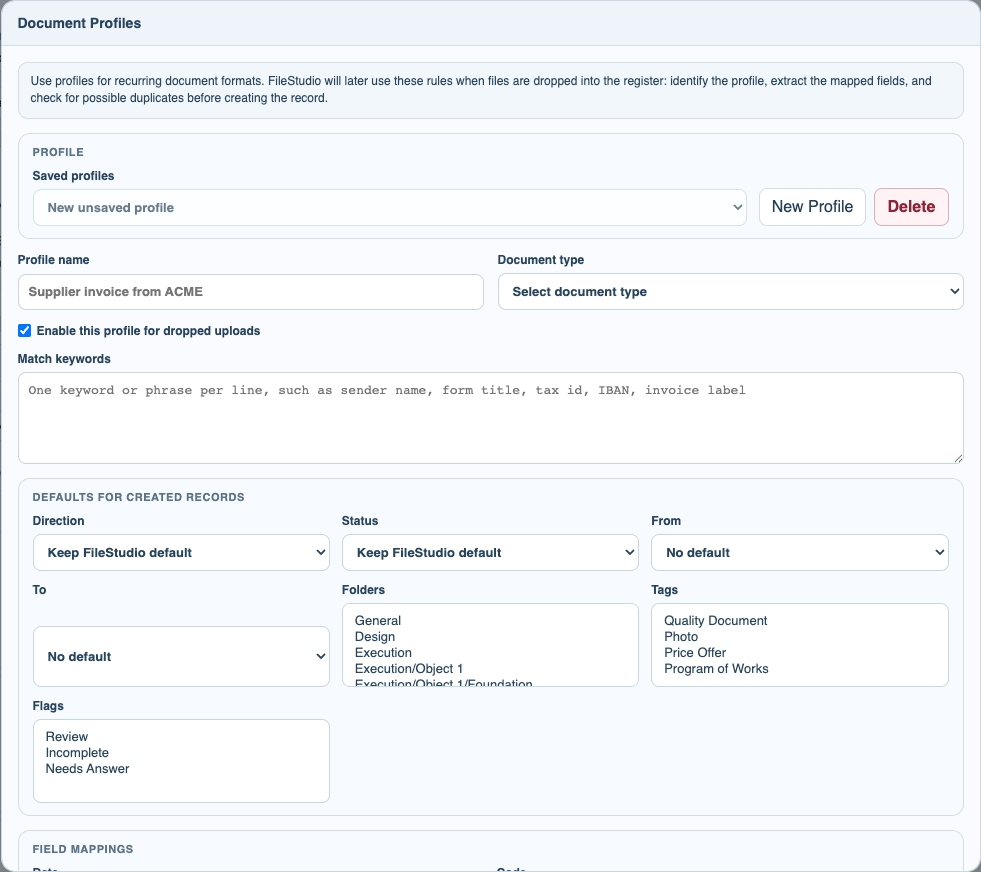Viewport: 981px width, 872px height.
Task: Open the From dropdown
Action: point(800,552)
